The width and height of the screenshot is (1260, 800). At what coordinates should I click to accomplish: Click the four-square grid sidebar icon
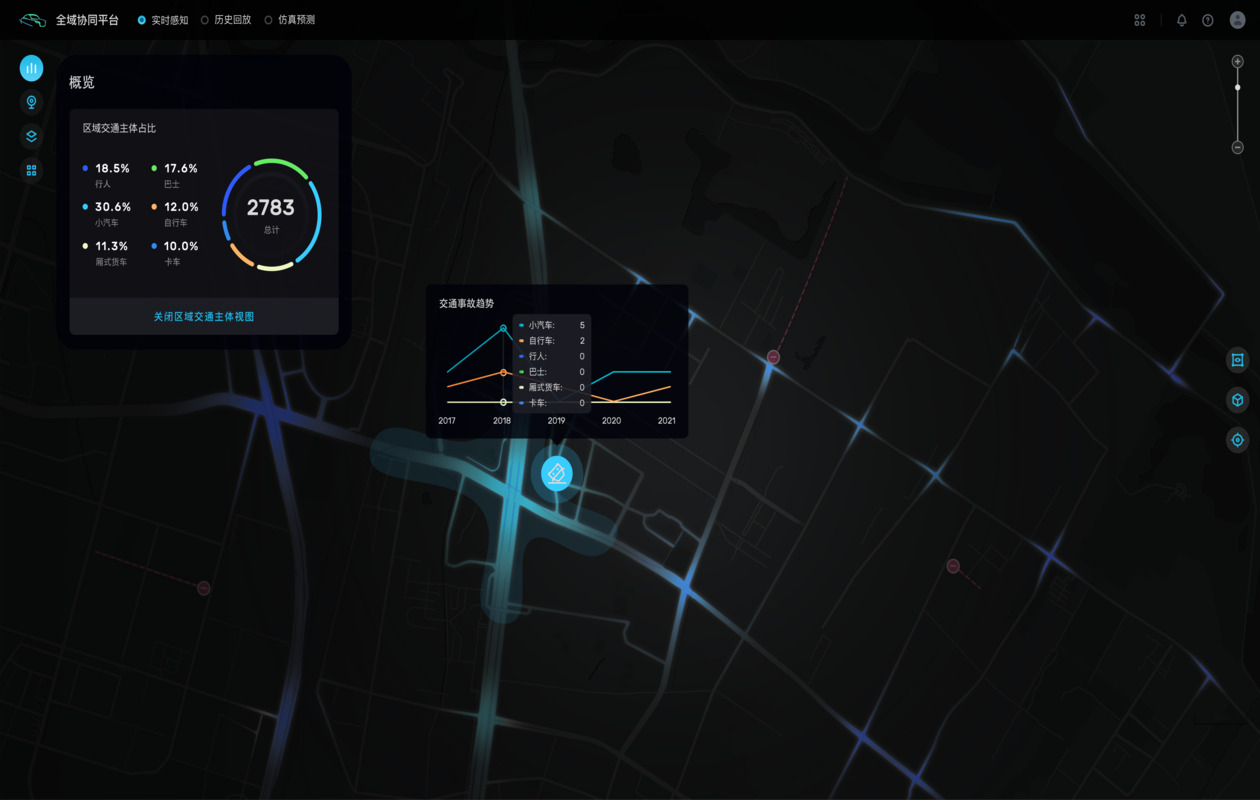31,170
